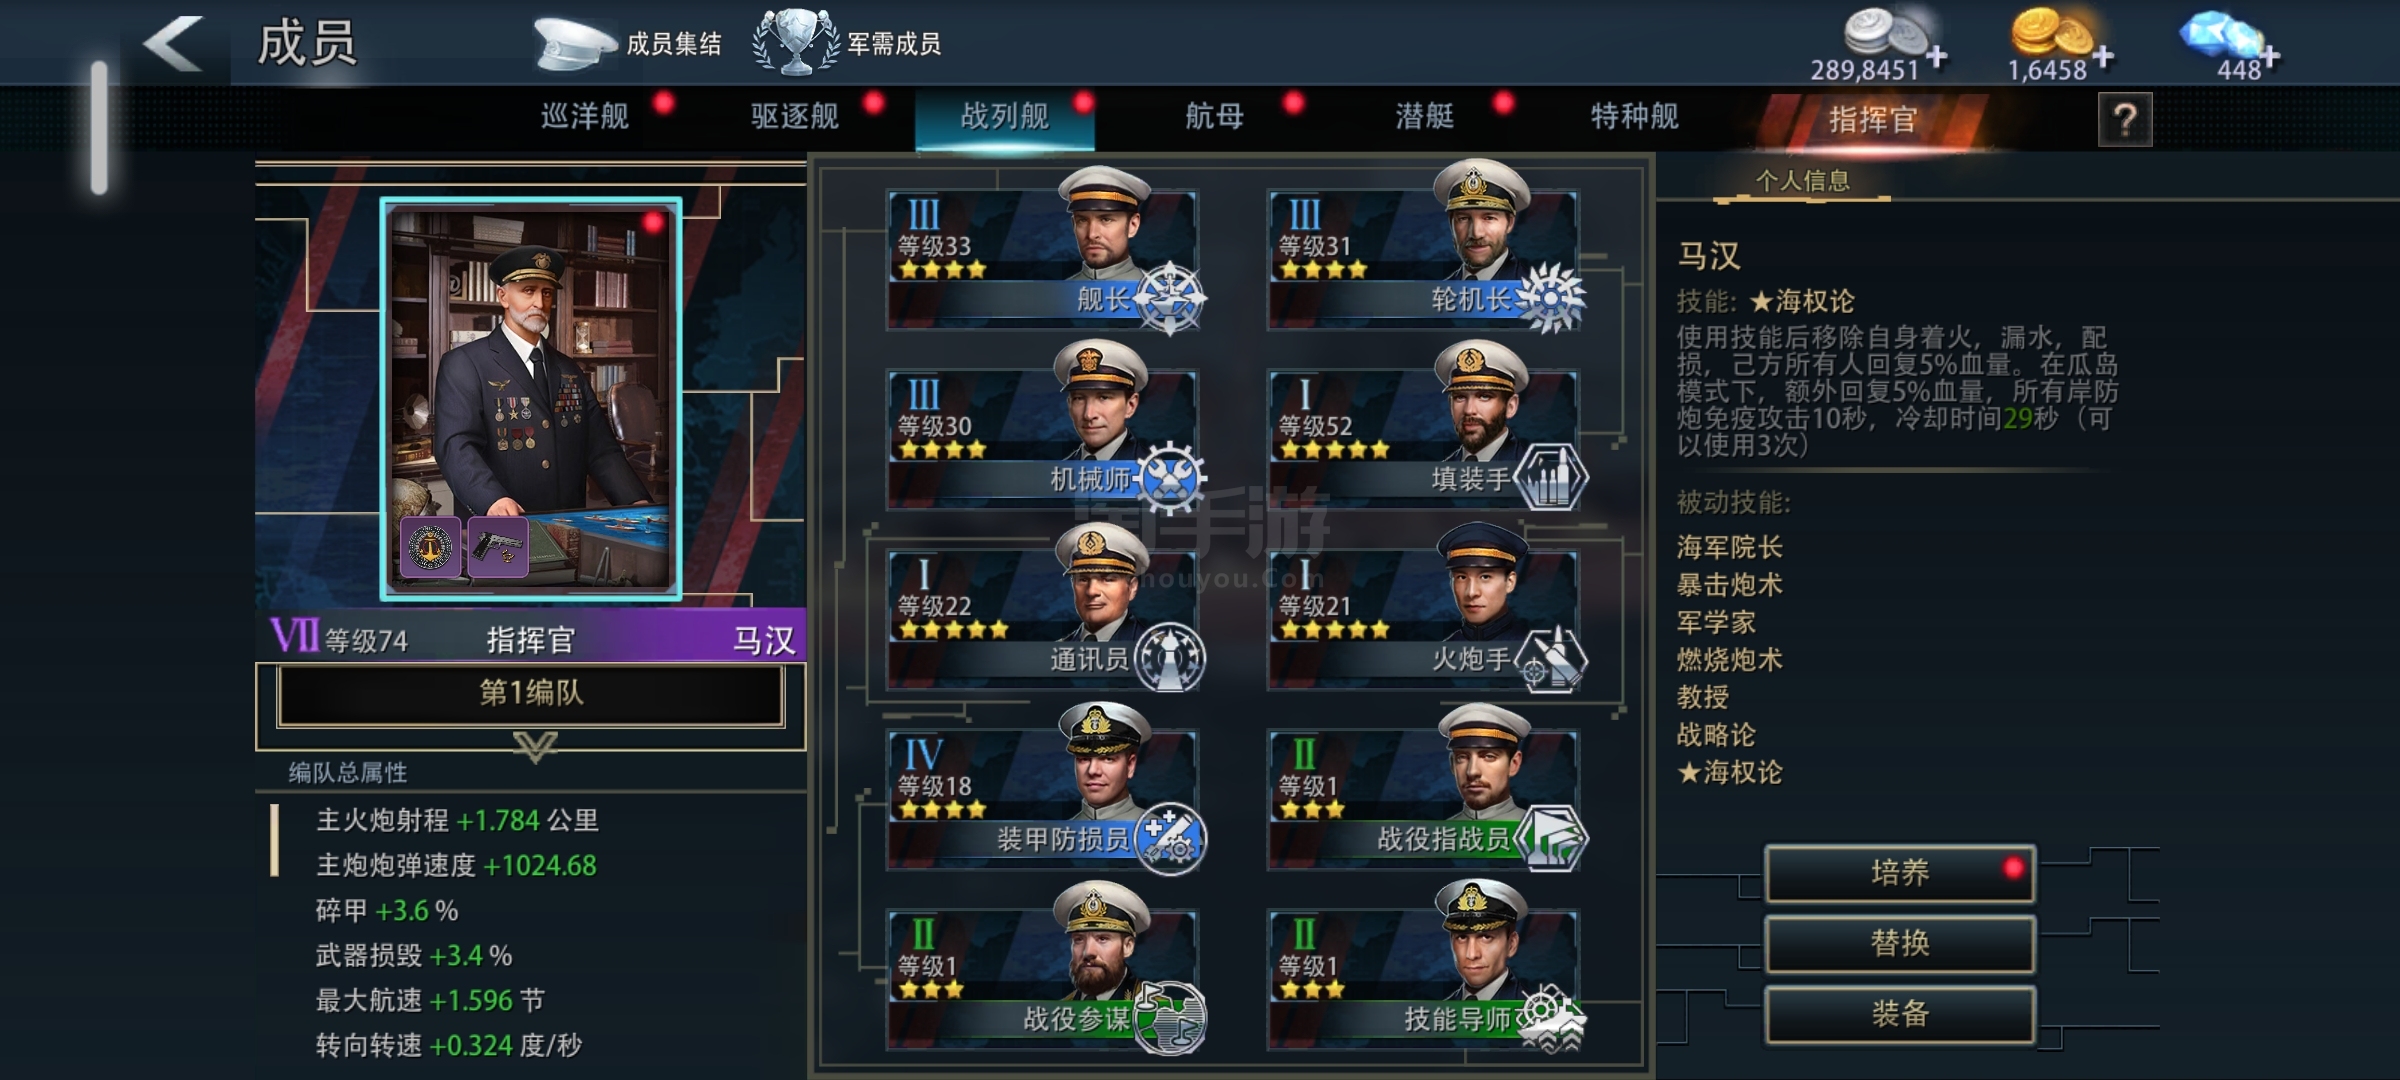Select the medal badge equipment icon
Screen dimensions: 2400x1080
[x=431, y=546]
